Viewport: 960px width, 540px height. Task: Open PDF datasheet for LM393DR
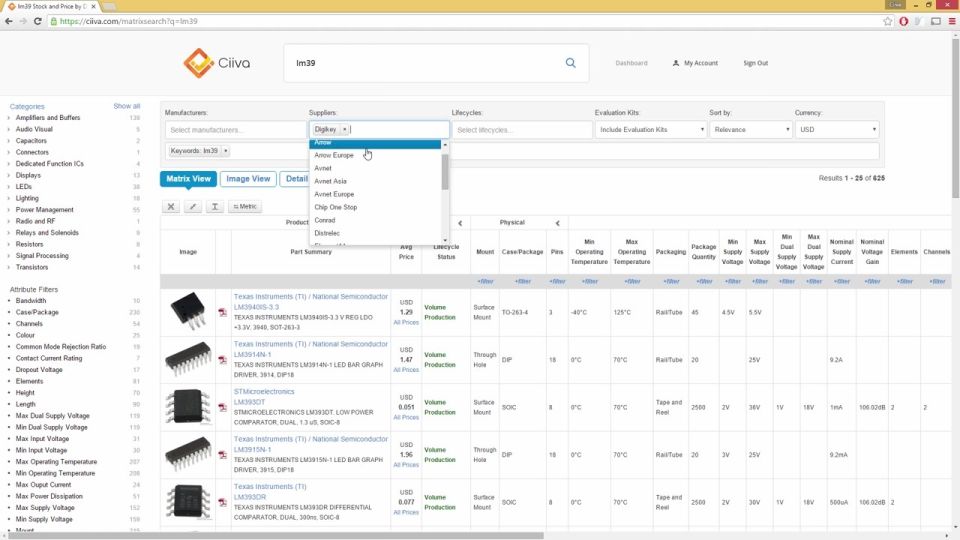click(x=222, y=502)
